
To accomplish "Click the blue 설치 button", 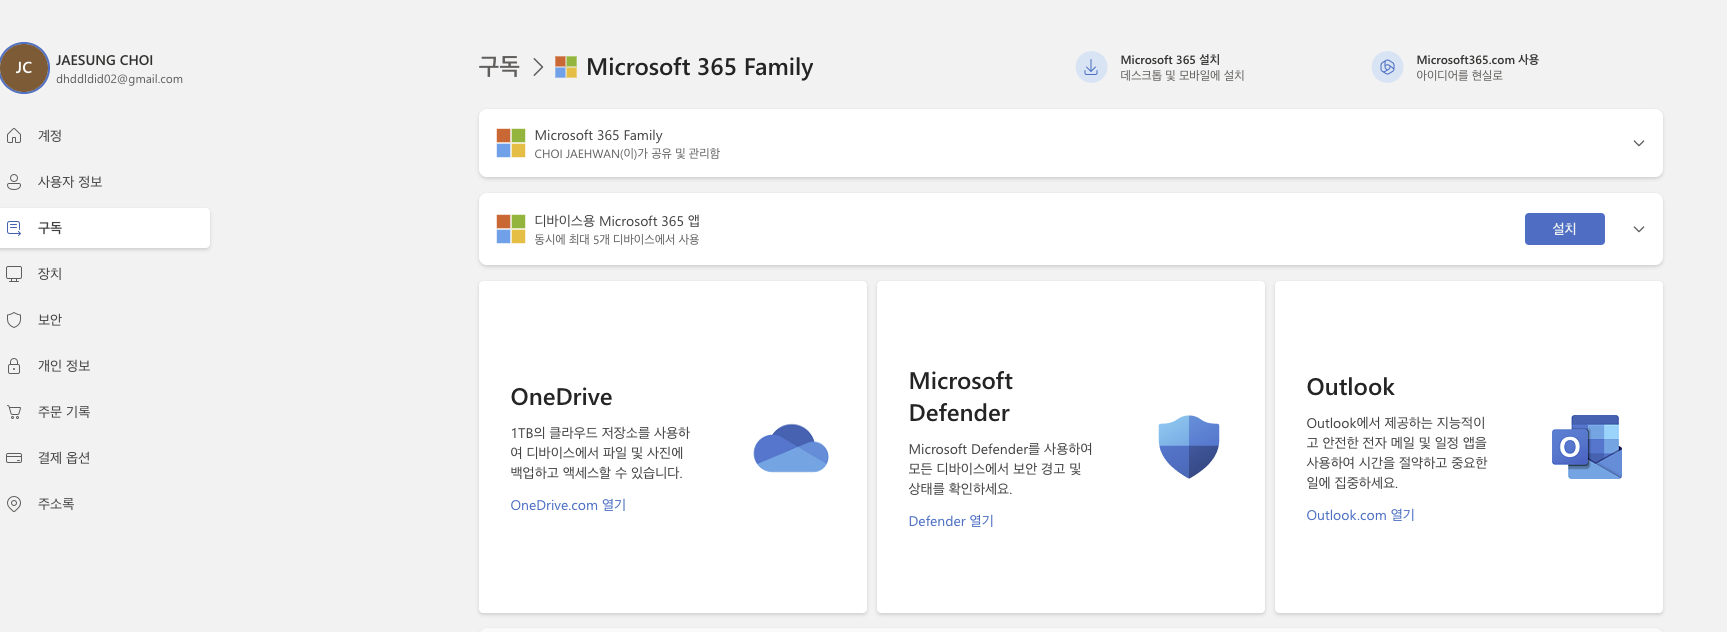I will 1565,229.
